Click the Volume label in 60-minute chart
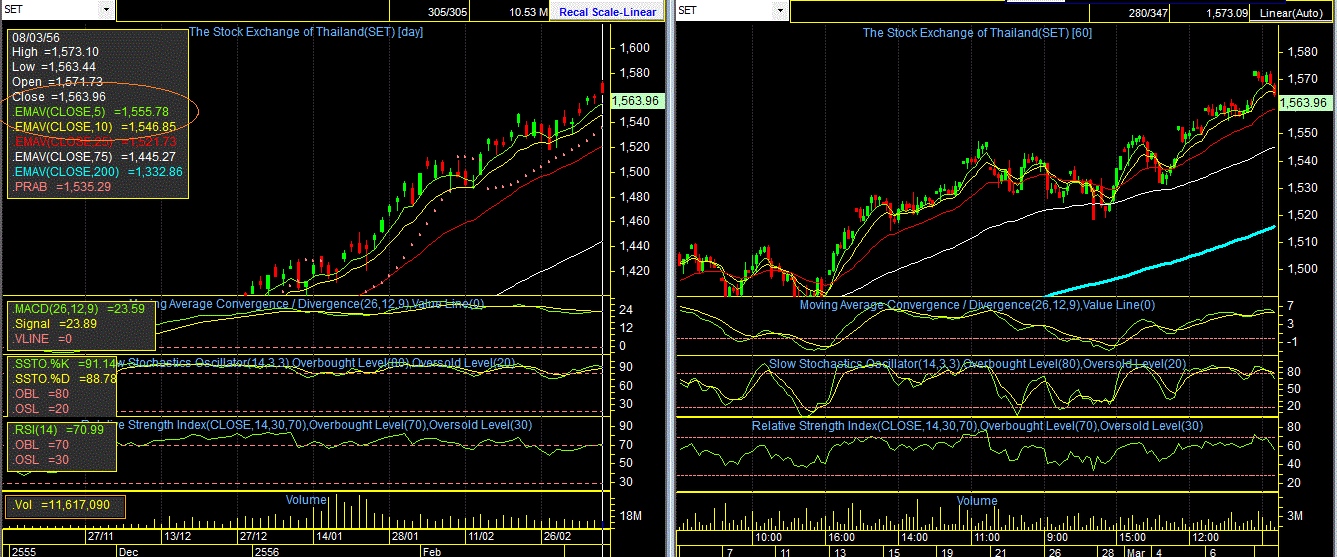Screen dimensions: 1337x557 click(x=977, y=501)
